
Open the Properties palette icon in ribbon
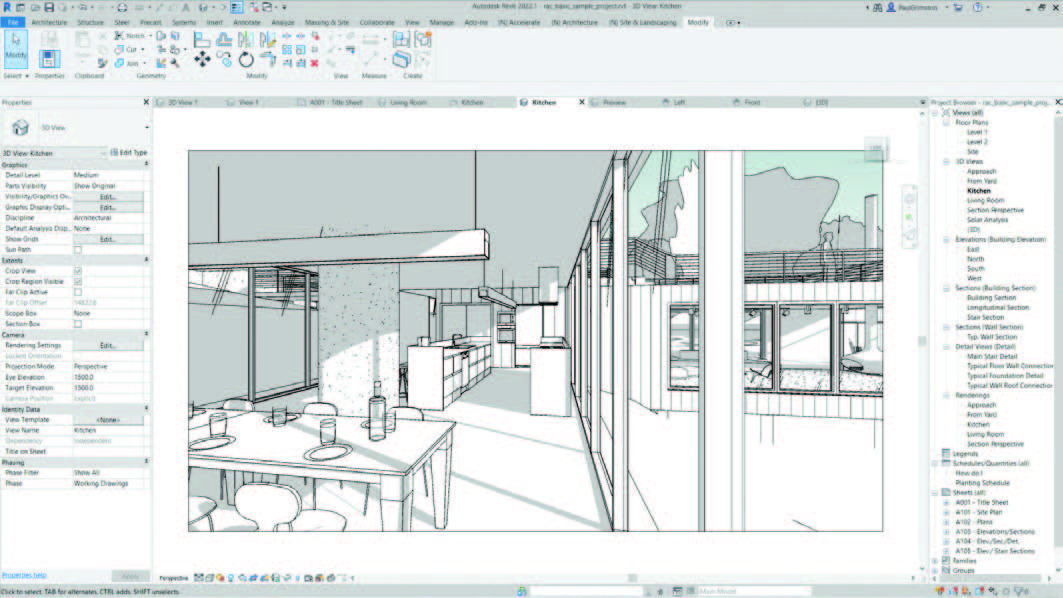point(49,57)
